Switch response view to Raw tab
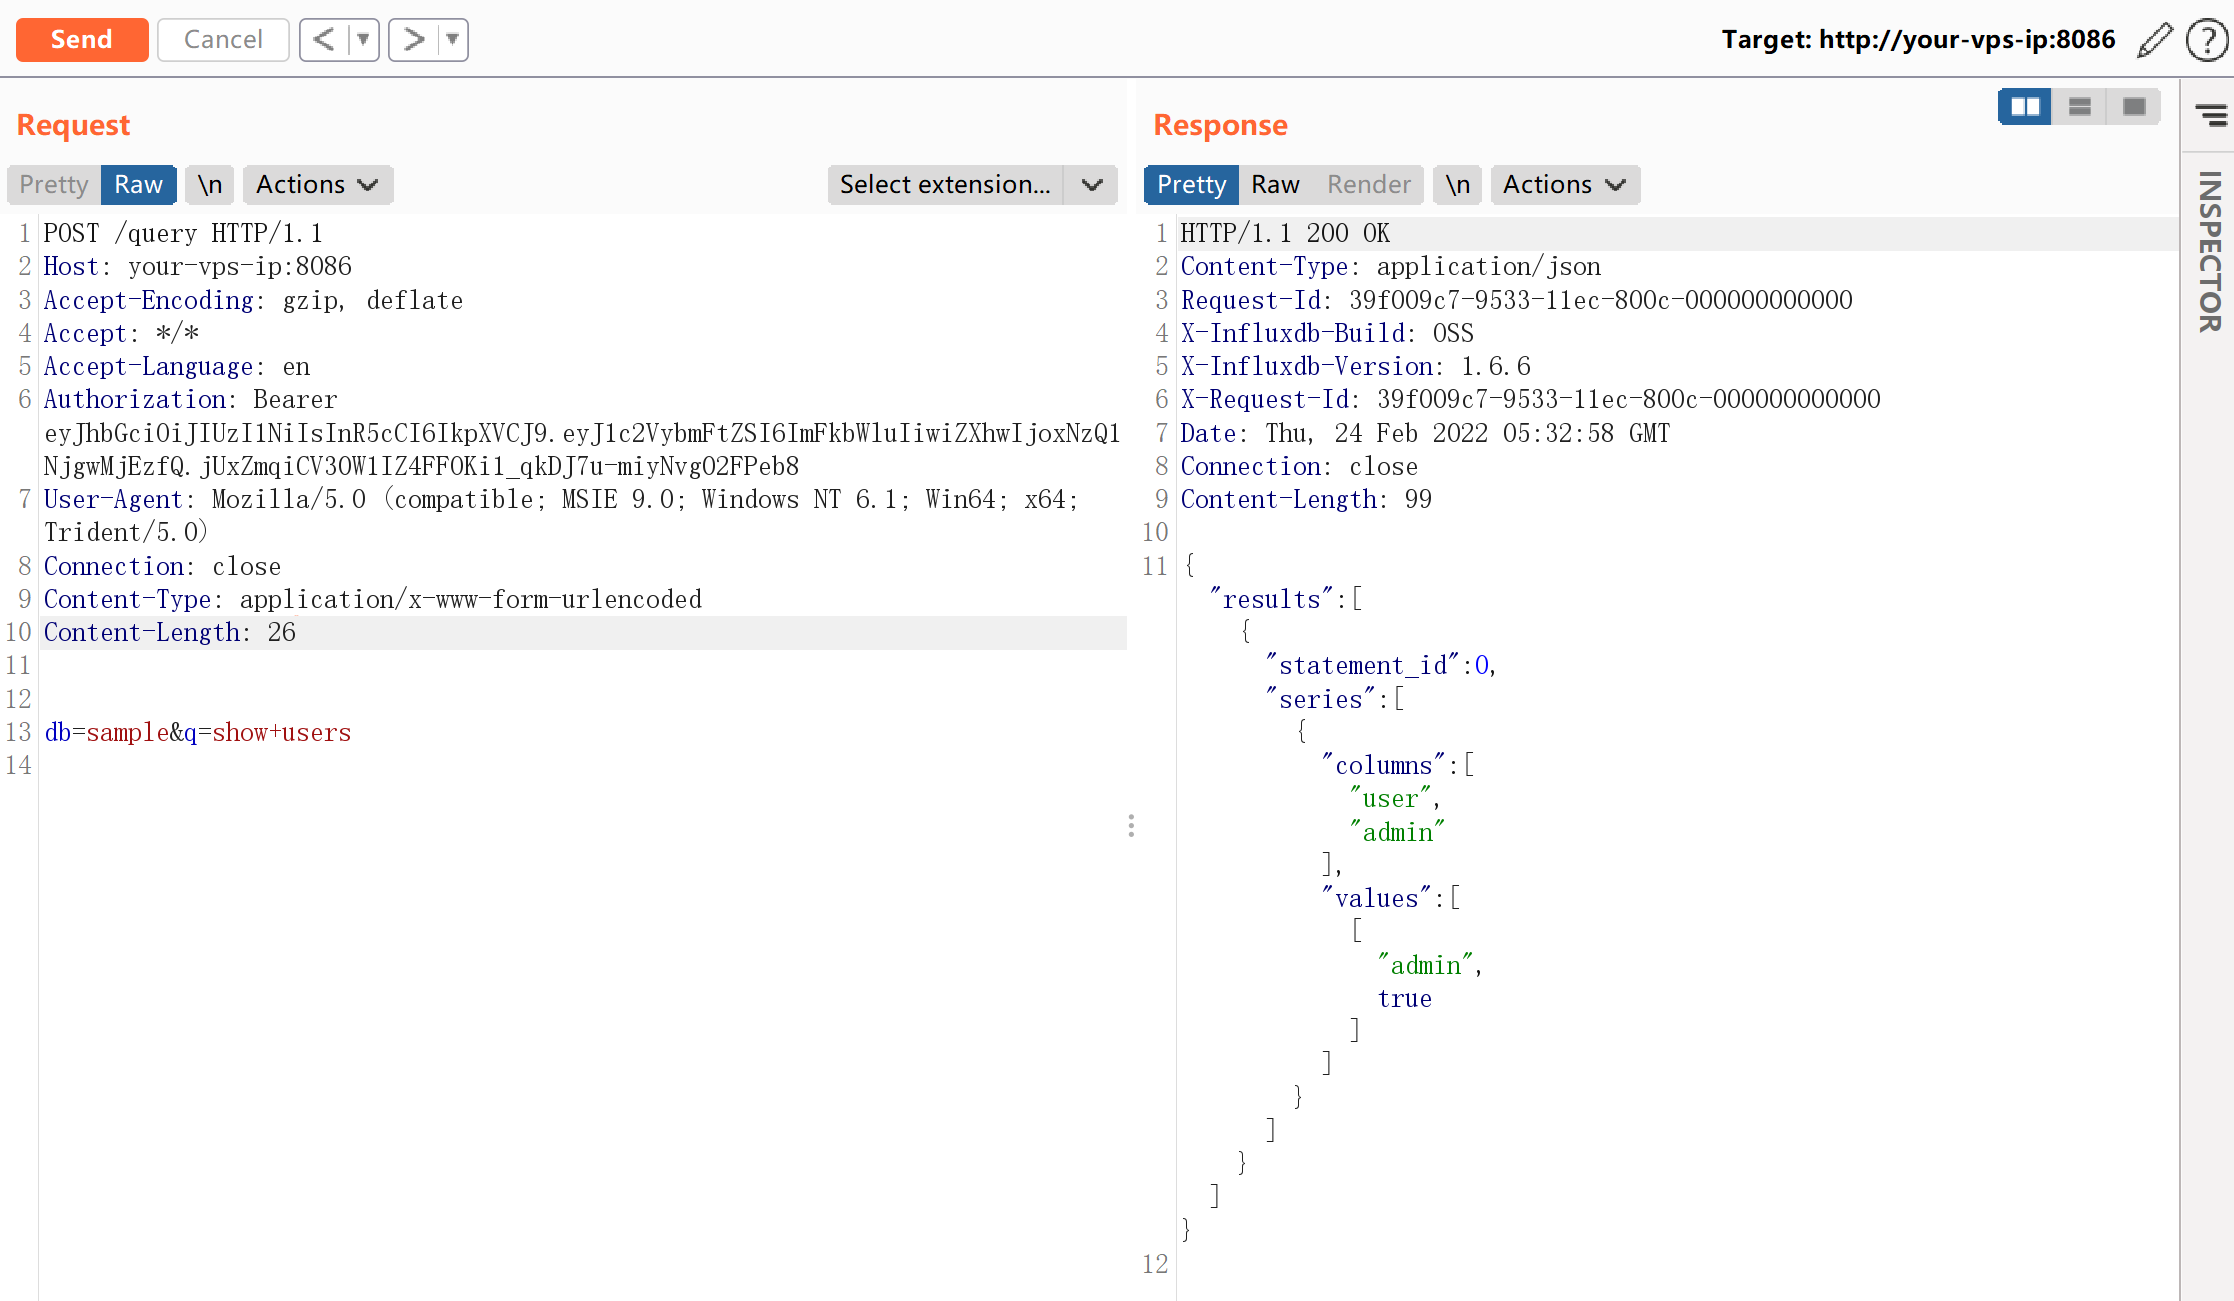This screenshot has height=1301, width=2234. tap(1275, 185)
